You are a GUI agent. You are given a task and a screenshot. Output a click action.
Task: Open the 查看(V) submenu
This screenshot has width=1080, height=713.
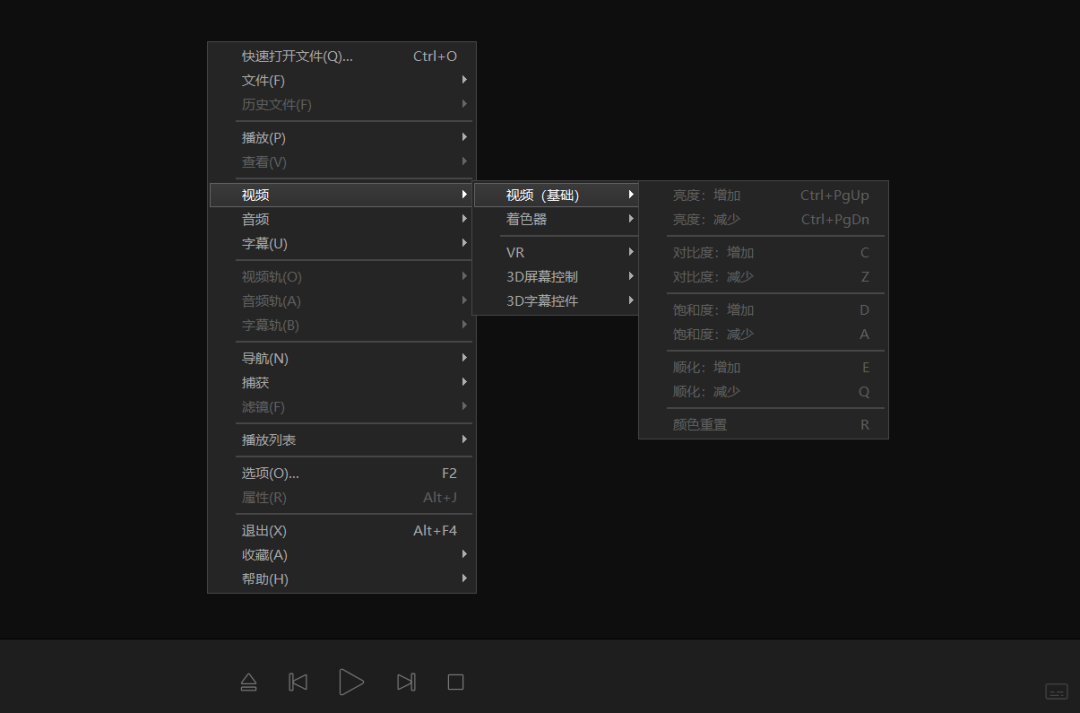[342, 162]
